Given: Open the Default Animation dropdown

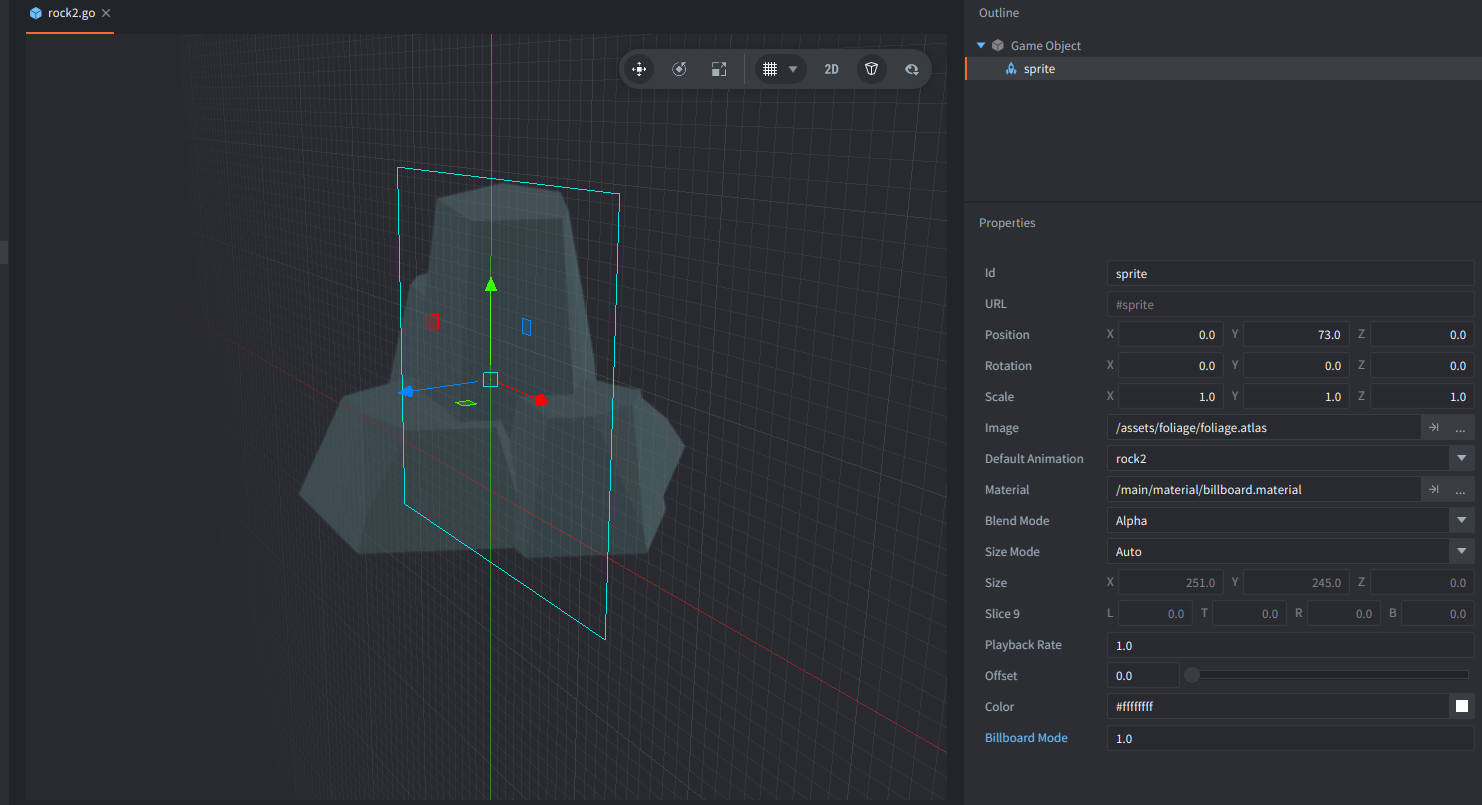Looking at the screenshot, I should 1461,459.
